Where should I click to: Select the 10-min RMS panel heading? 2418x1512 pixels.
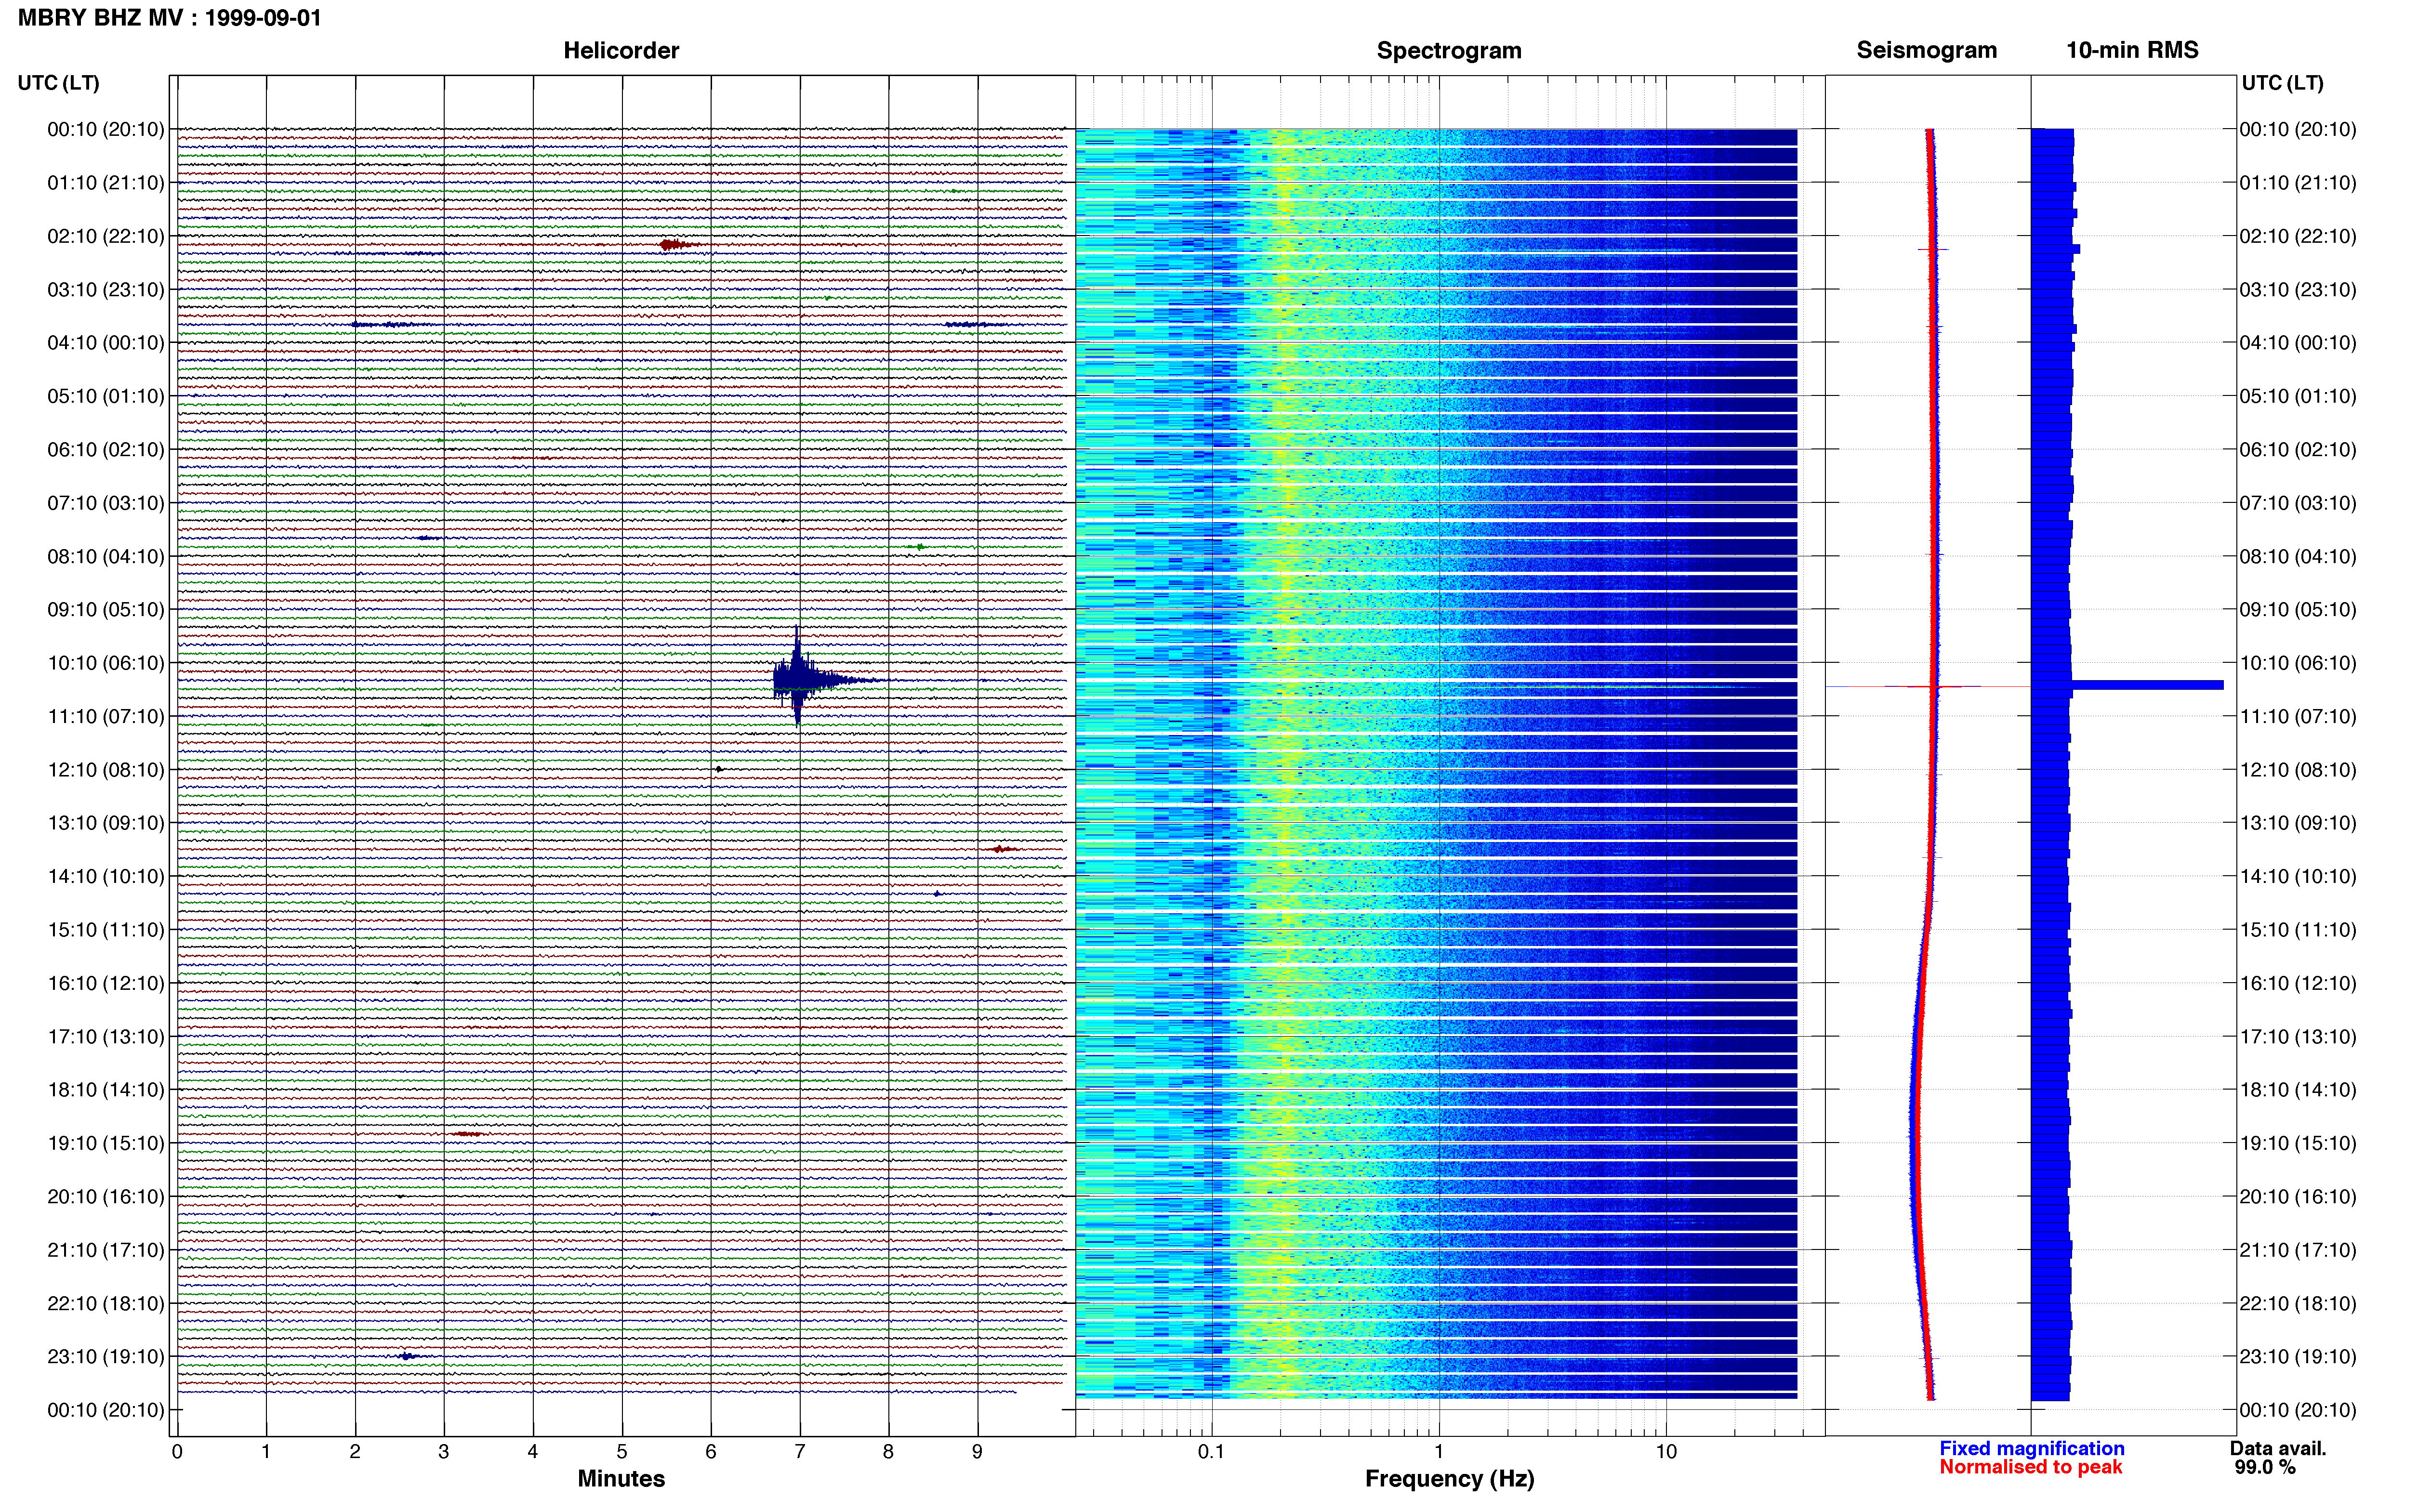click(2132, 50)
